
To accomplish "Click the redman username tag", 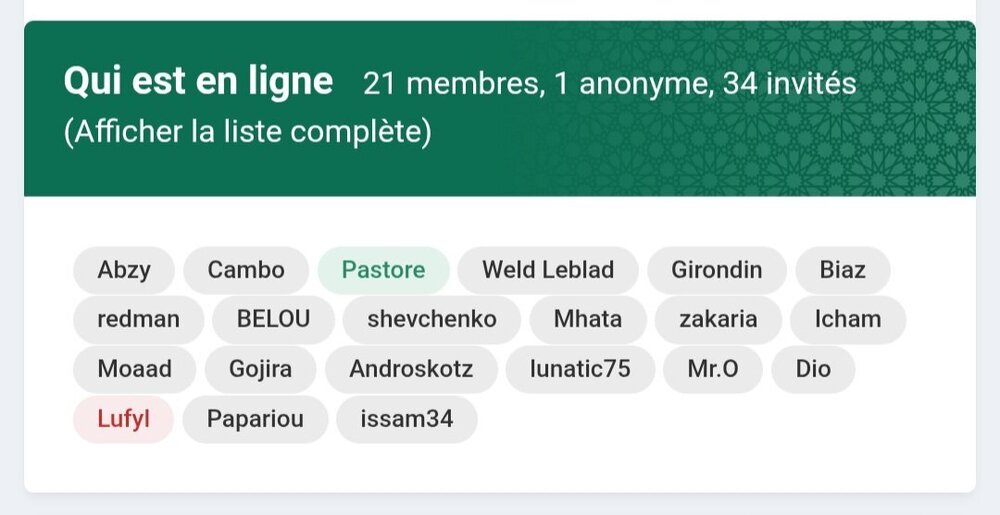I will [x=138, y=320].
